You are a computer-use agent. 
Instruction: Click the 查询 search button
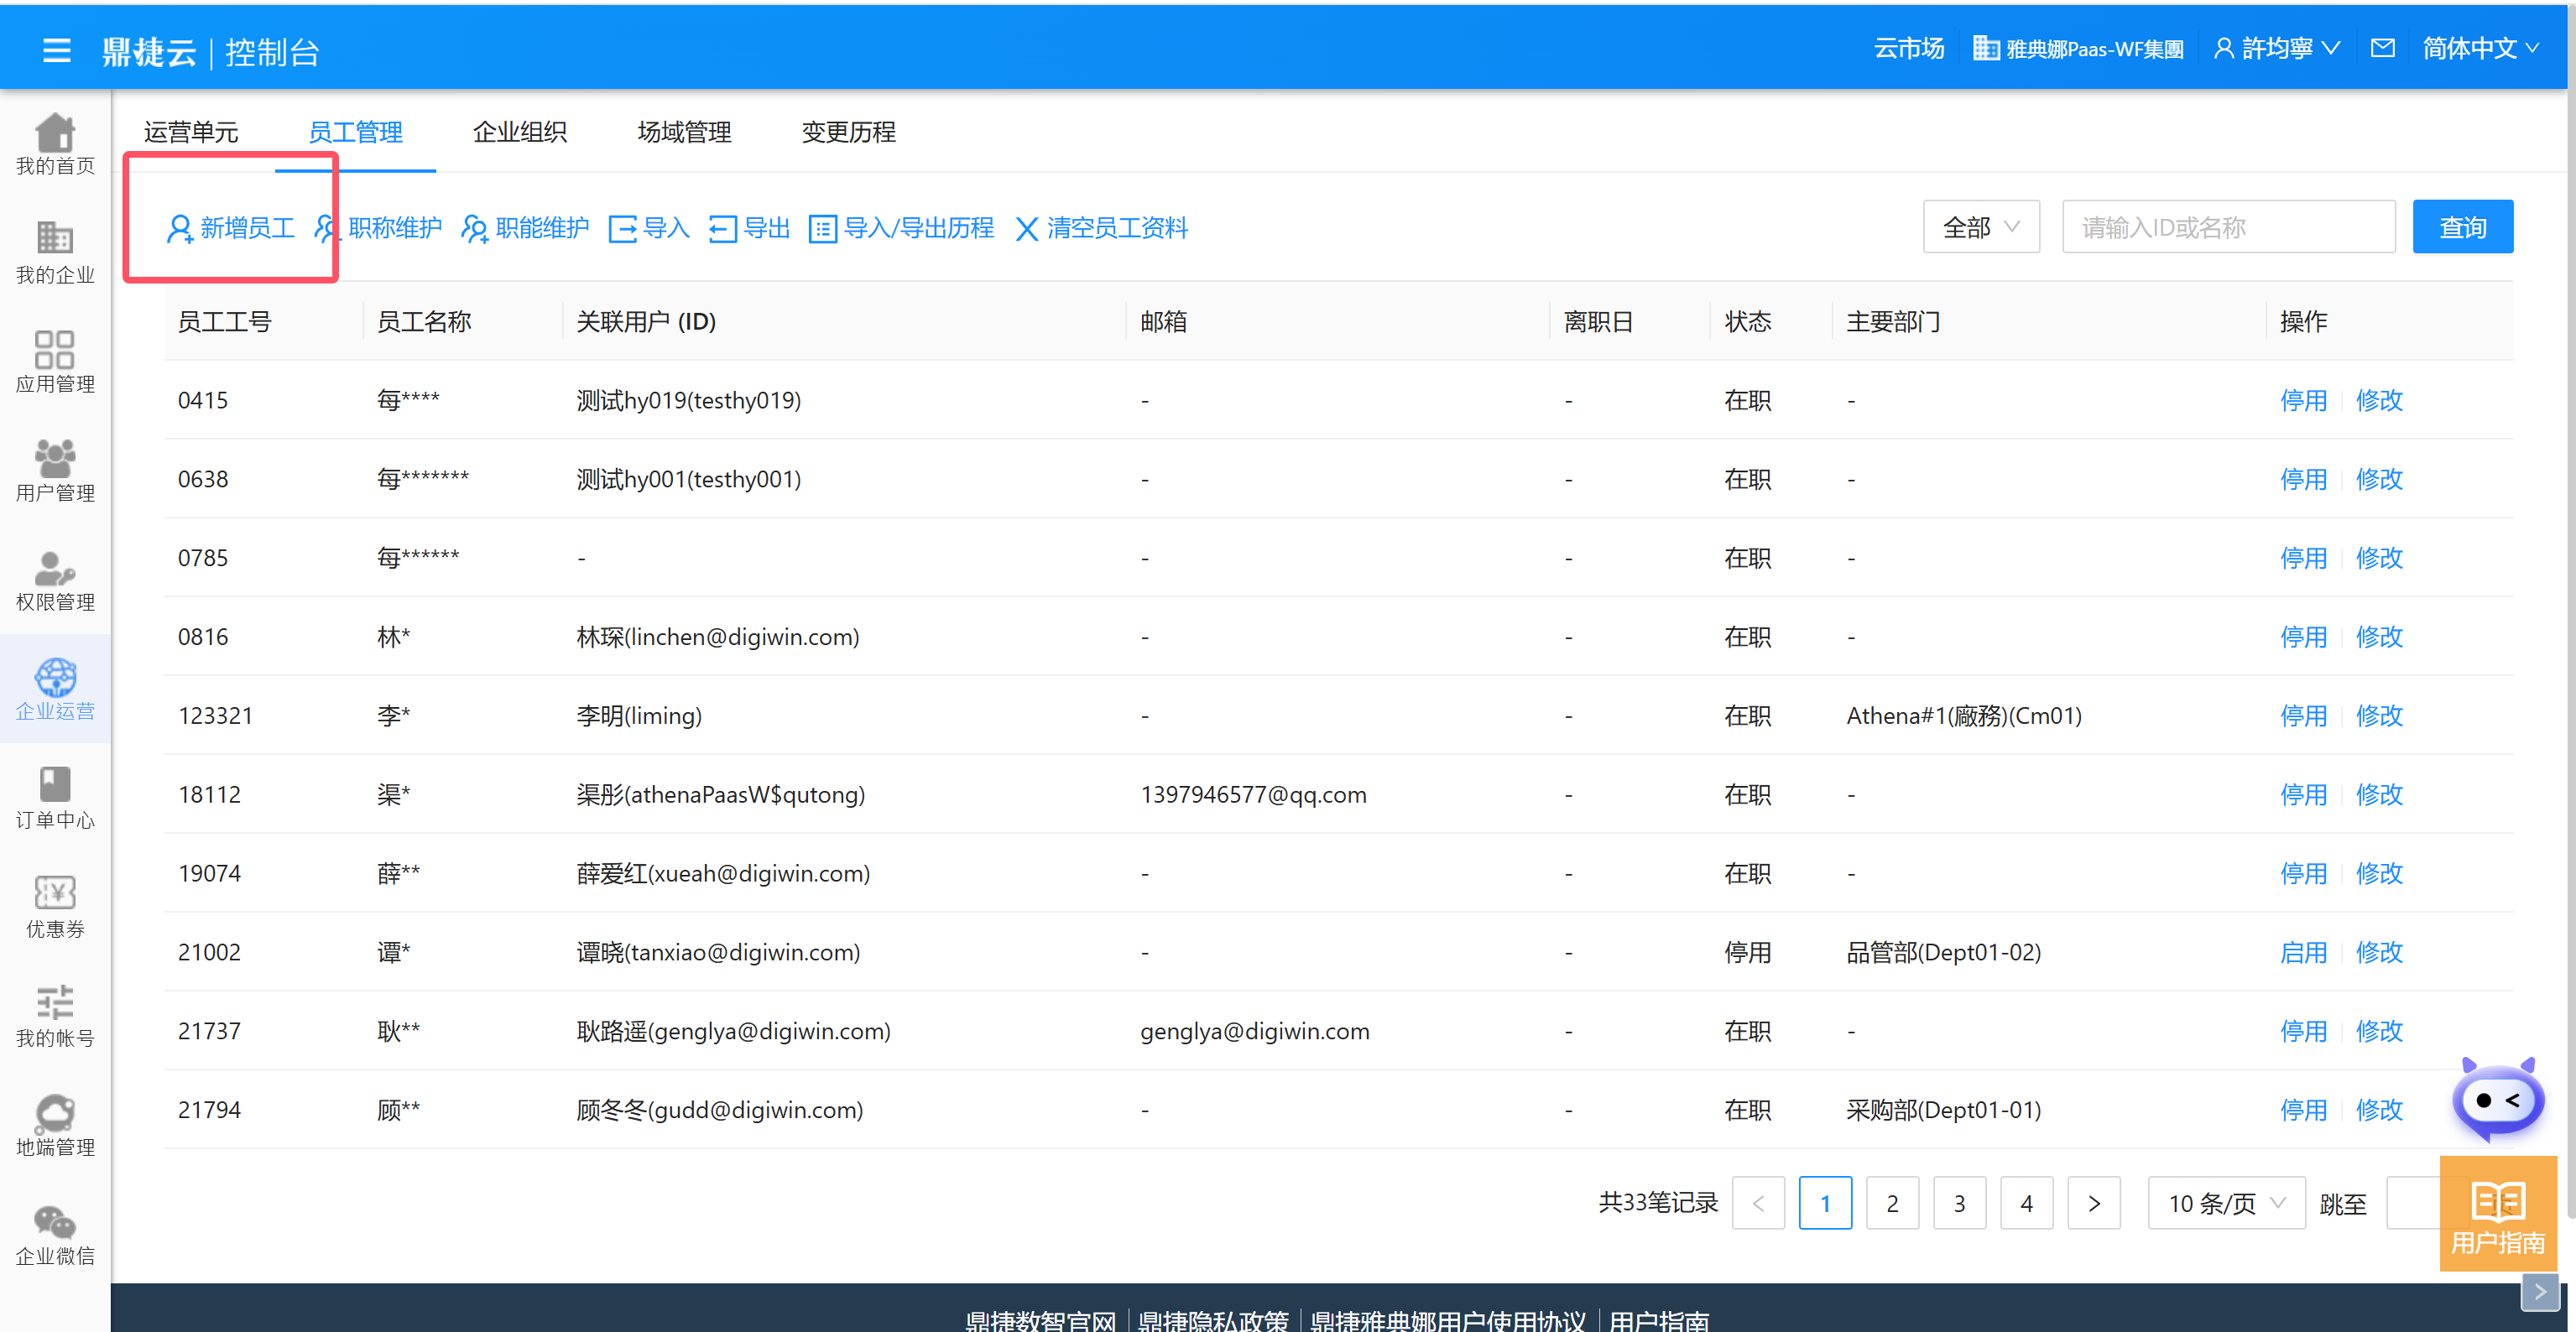[2461, 228]
